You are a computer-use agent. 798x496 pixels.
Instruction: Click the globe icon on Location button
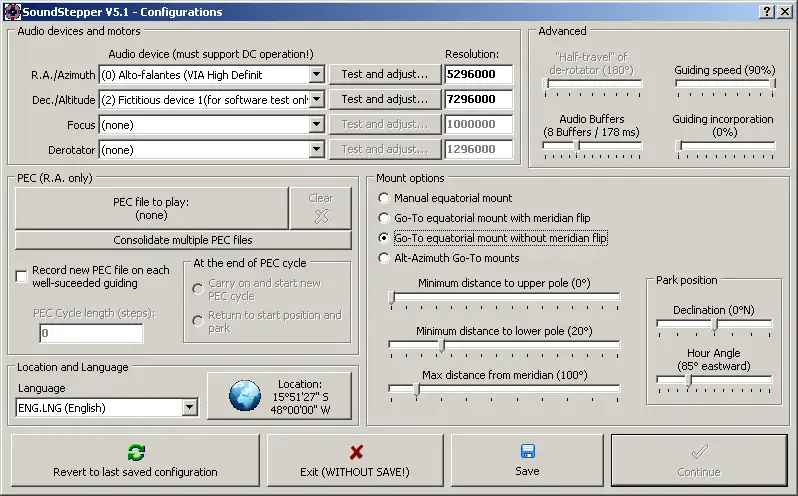(x=245, y=395)
